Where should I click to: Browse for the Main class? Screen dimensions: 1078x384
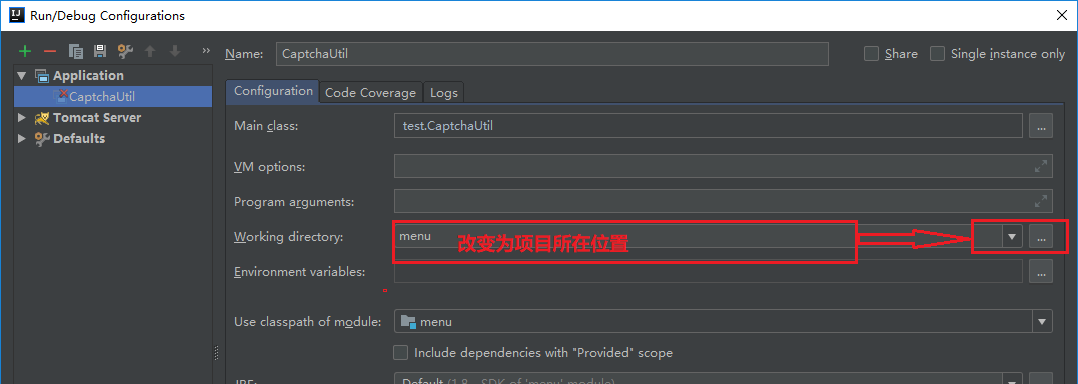tap(1041, 126)
